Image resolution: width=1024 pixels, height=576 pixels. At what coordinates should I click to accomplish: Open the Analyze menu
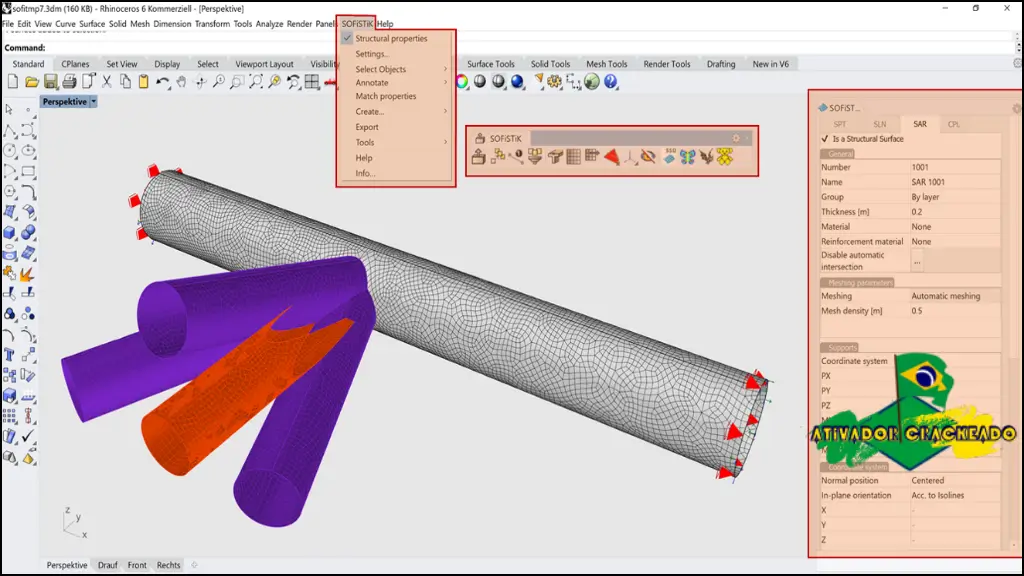tap(269, 24)
